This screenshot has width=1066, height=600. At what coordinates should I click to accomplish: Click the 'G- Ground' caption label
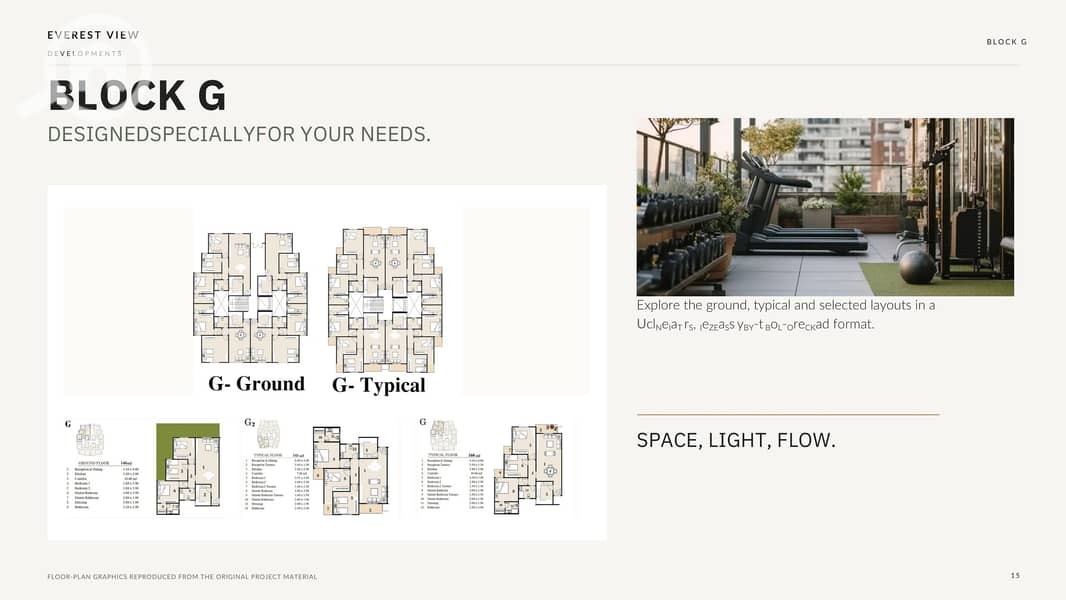coord(256,384)
